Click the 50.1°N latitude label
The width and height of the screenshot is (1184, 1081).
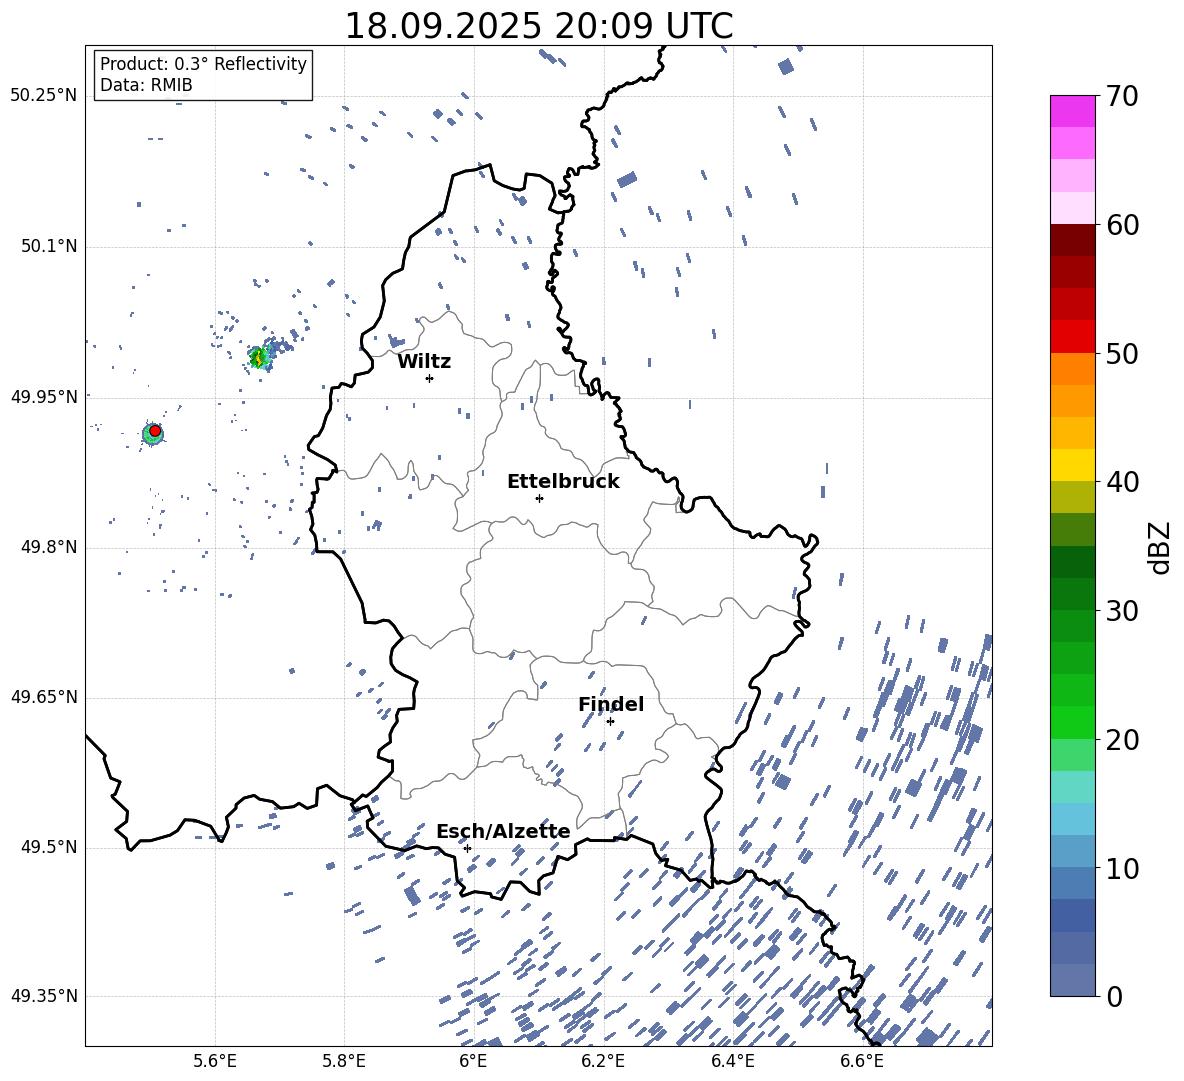point(49,246)
